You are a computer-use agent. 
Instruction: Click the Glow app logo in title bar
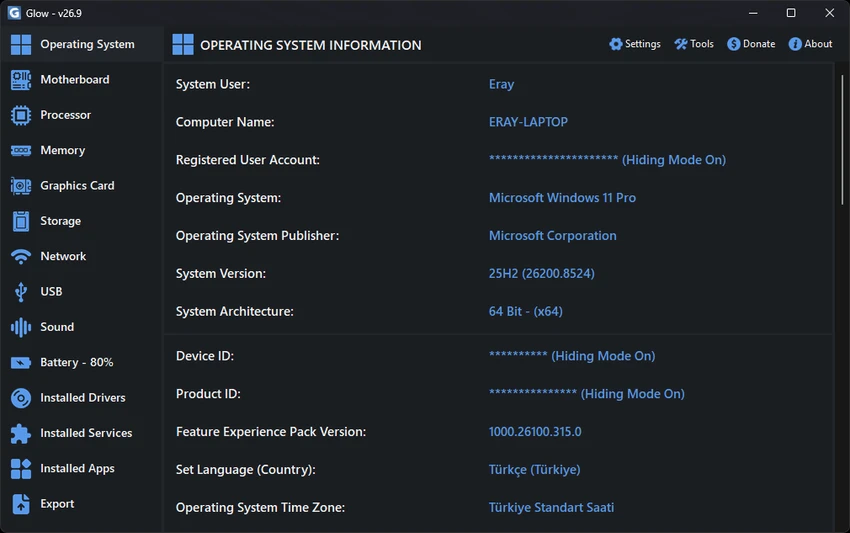pyautogui.click(x=14, y=13)
